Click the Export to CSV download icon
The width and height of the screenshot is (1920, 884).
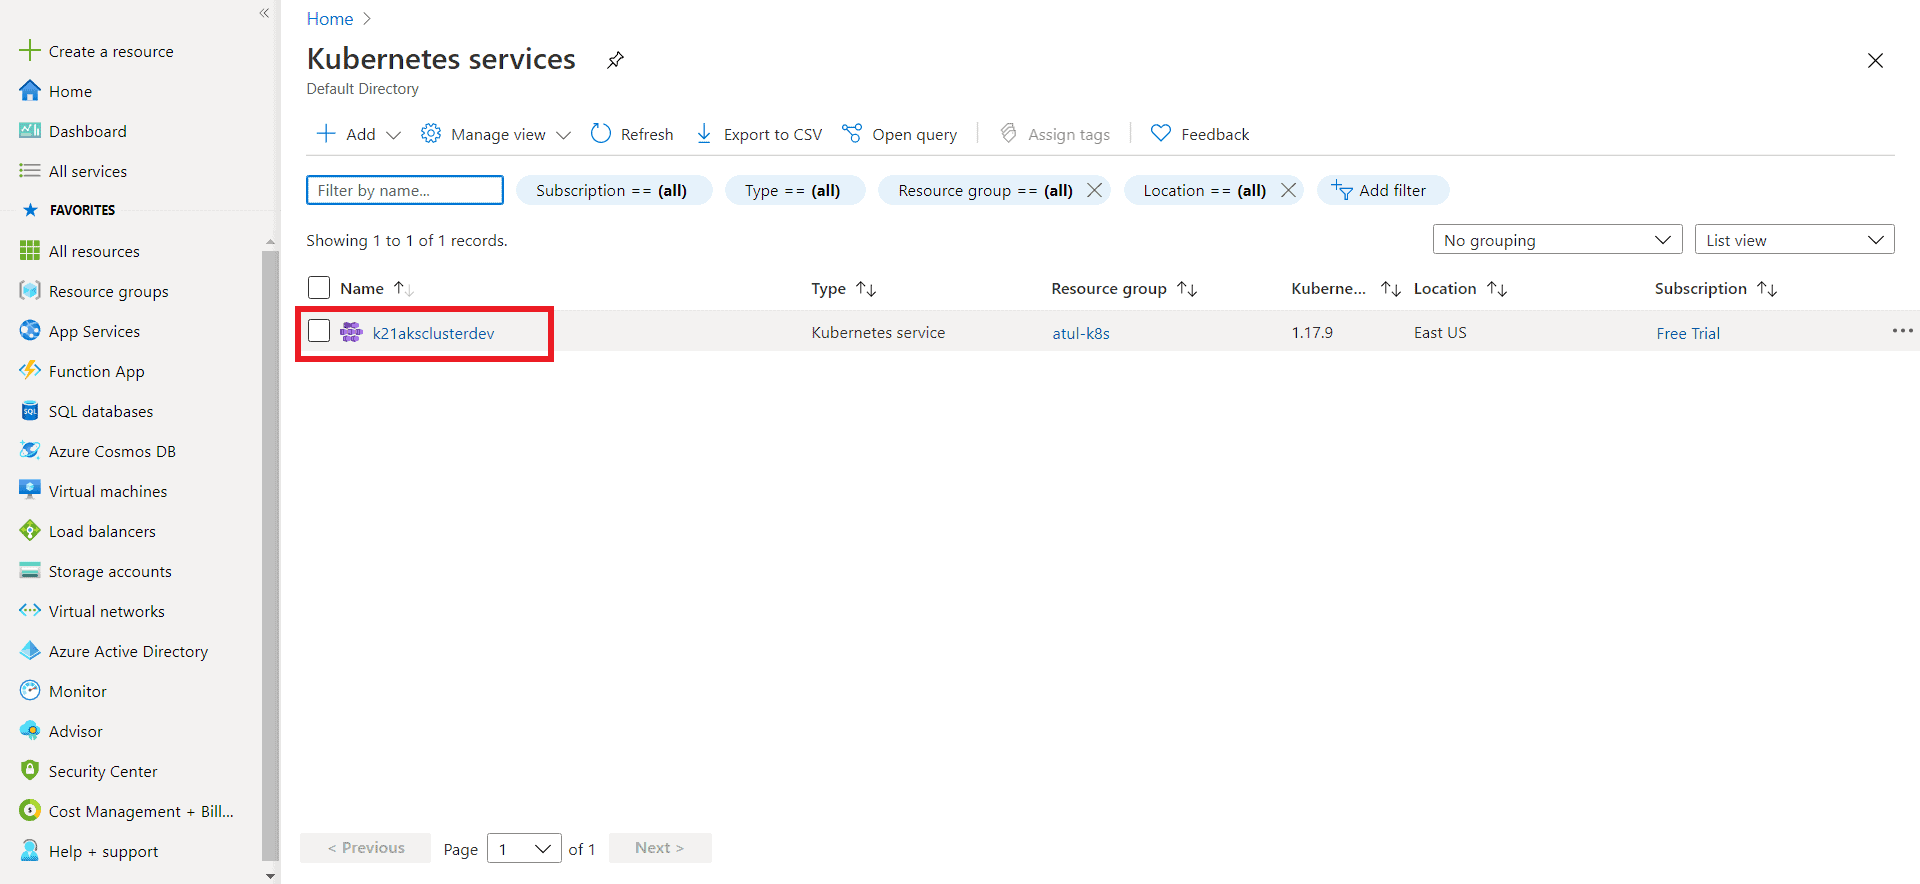(x=704, y=134)
